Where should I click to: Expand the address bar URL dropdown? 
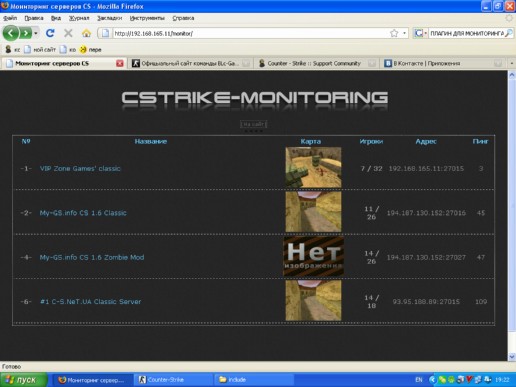point(404,33)
